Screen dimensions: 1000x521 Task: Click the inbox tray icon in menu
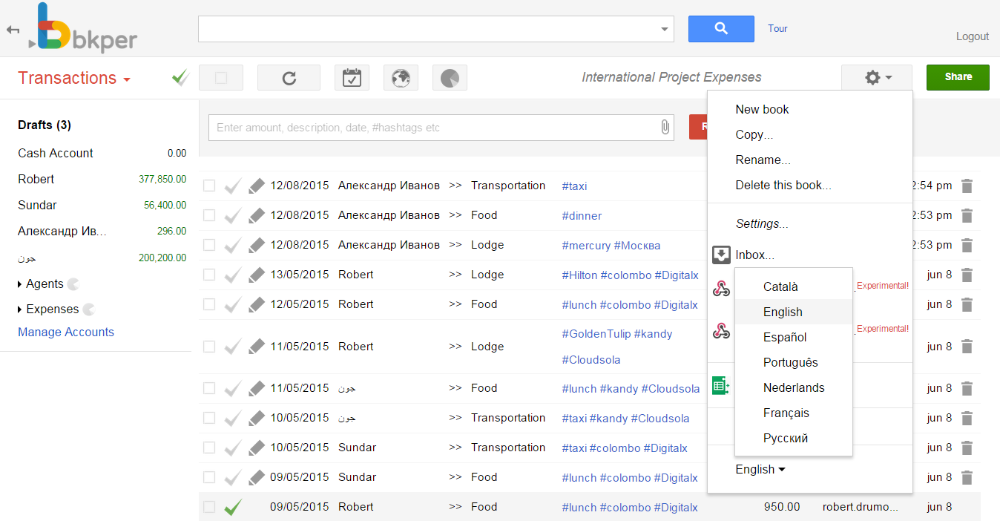(x=721, y=255)
